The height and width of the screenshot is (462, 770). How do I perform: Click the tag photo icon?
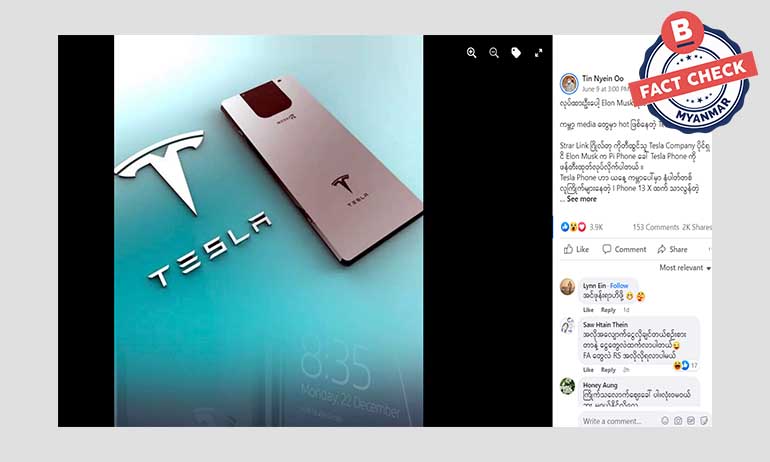click(516, 53)
